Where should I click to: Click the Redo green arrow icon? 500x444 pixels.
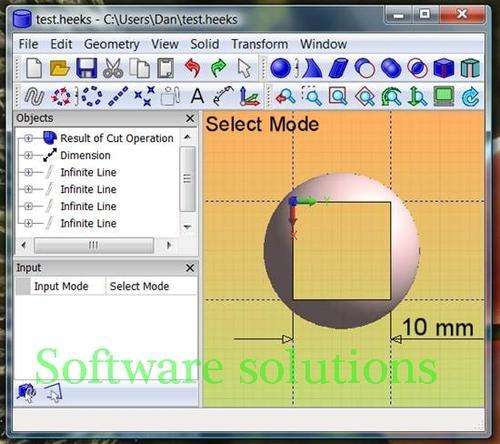click(x=219, y=68)
